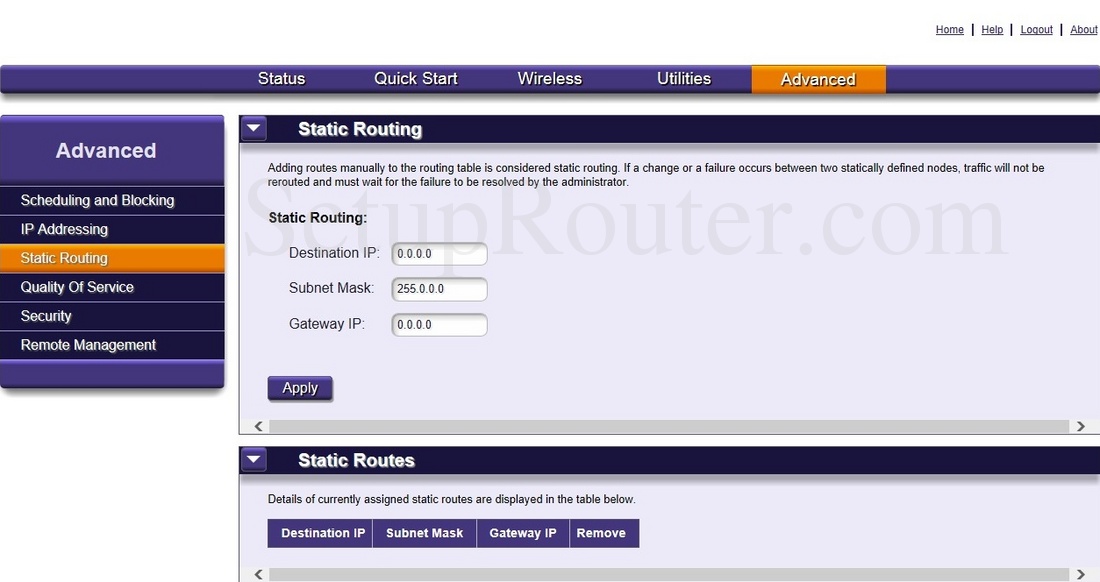
Task: Click the Static Routing panel horizontal scrollbar
Action: click(669, 426)
